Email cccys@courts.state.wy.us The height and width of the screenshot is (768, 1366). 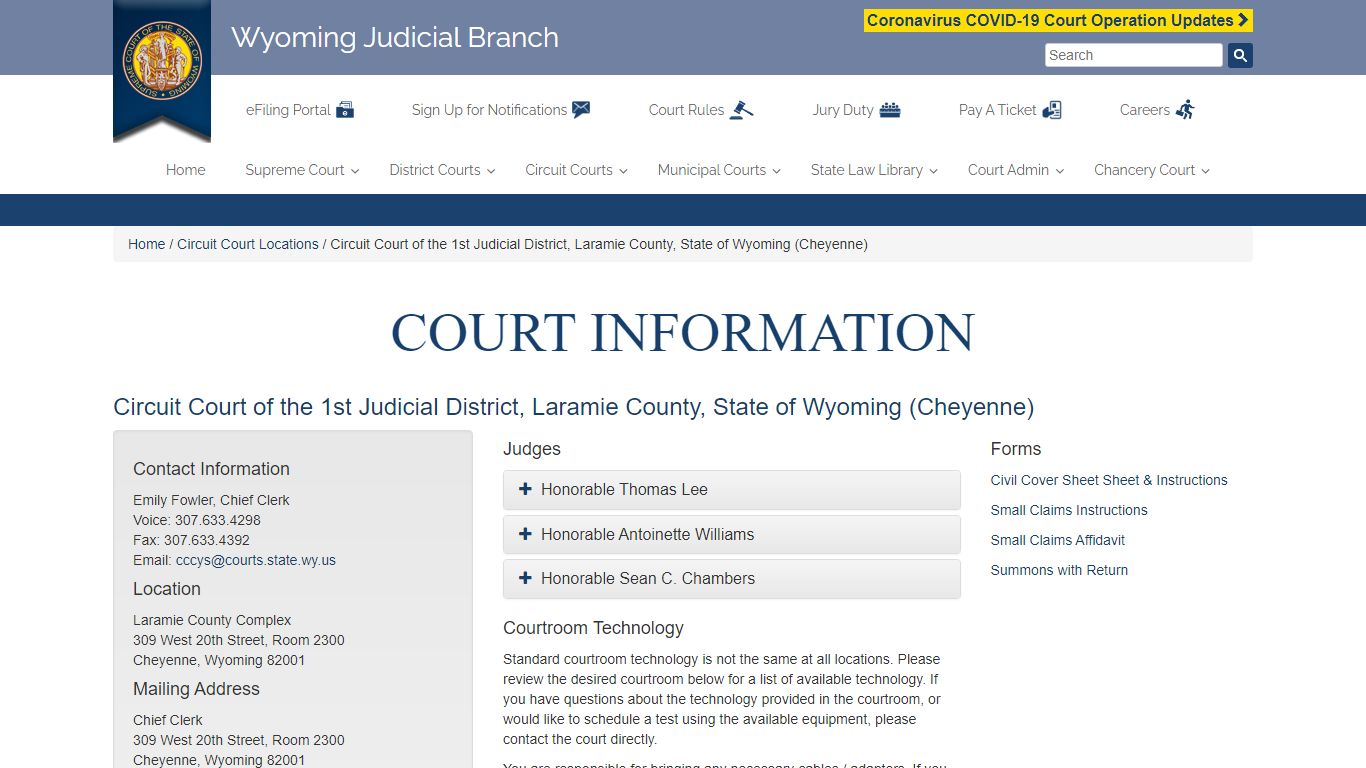pyautogui.click(x=256, y=560)
